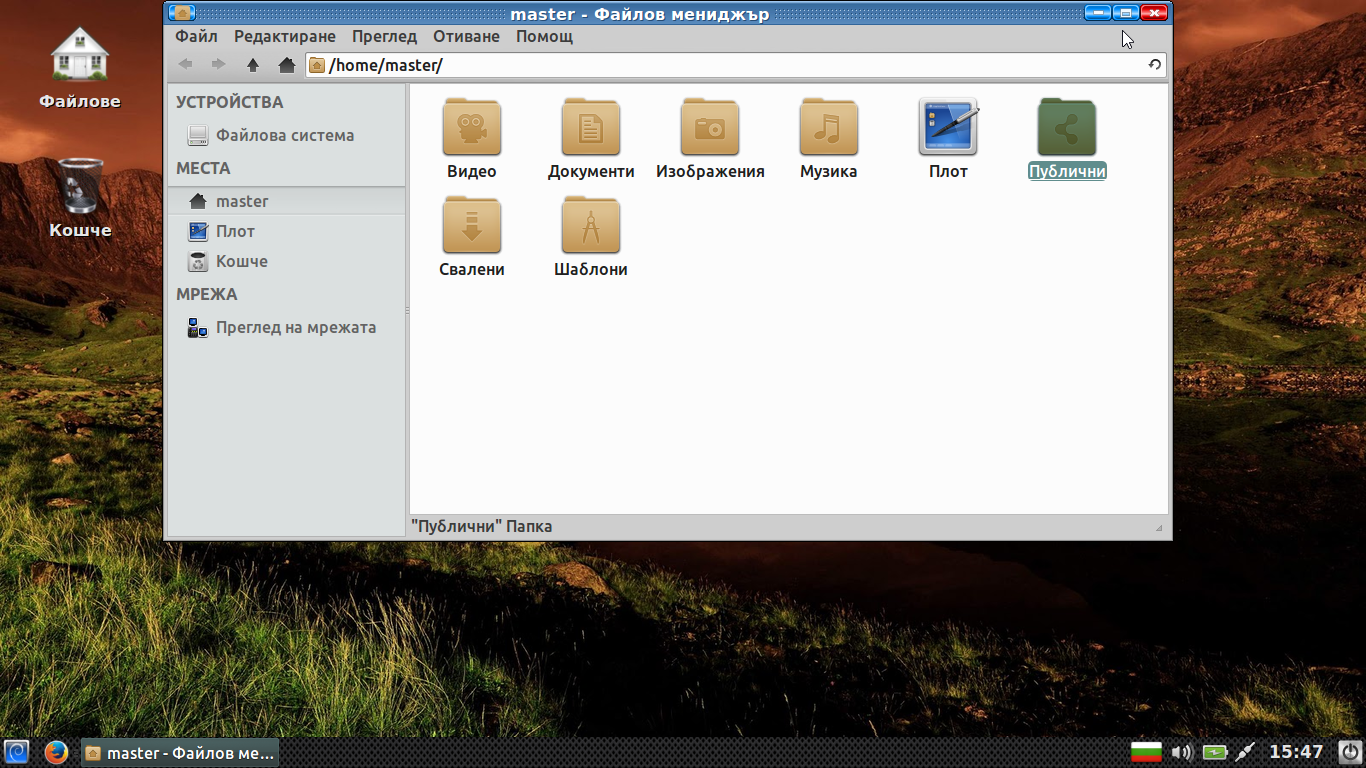The image size is (1366, 768).
Task: Click the Публични shared folder icon
Action: 1067,127
